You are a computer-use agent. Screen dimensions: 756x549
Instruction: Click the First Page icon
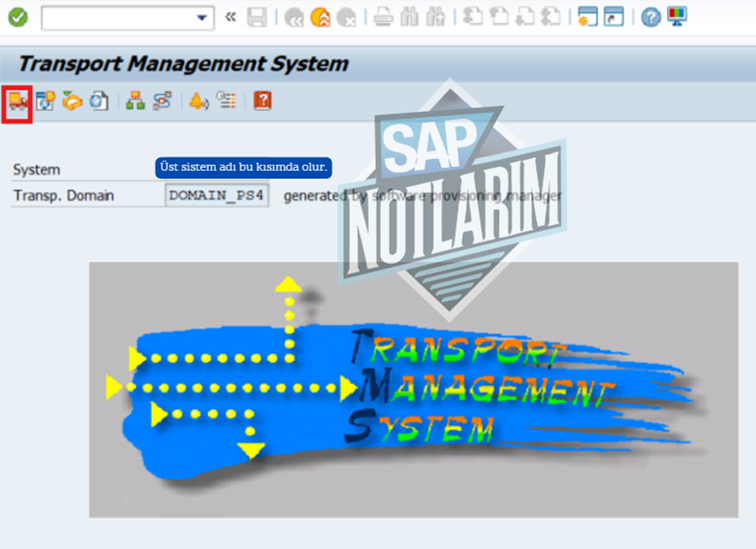[472, 17]
